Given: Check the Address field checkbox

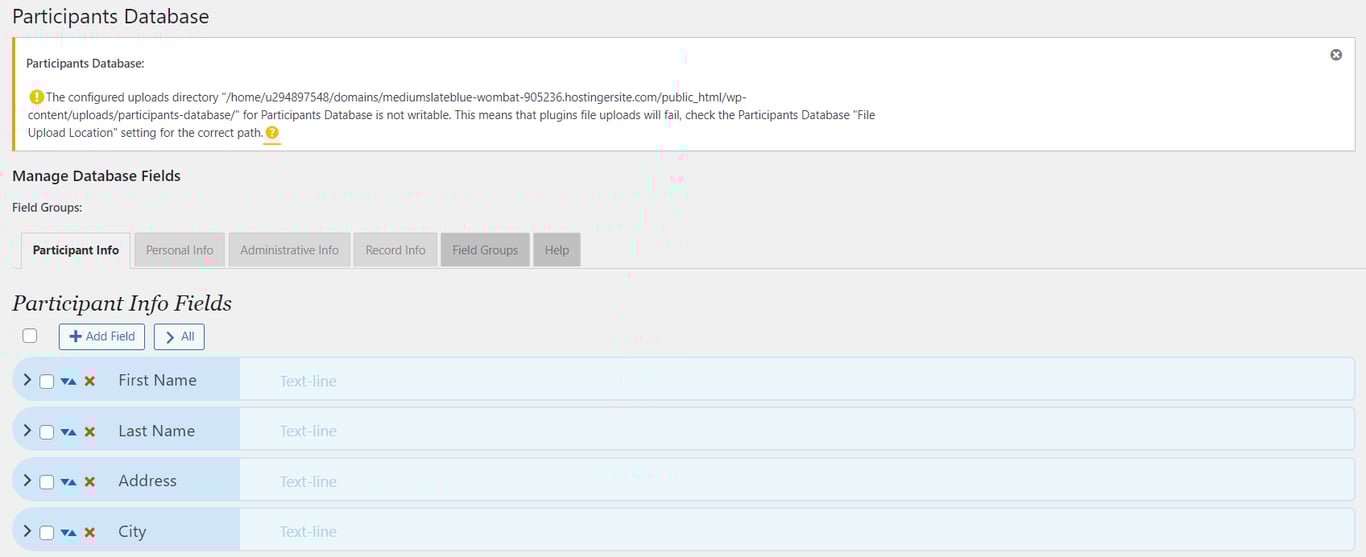Looking at the screenshot, I should (x=46, y=482).
